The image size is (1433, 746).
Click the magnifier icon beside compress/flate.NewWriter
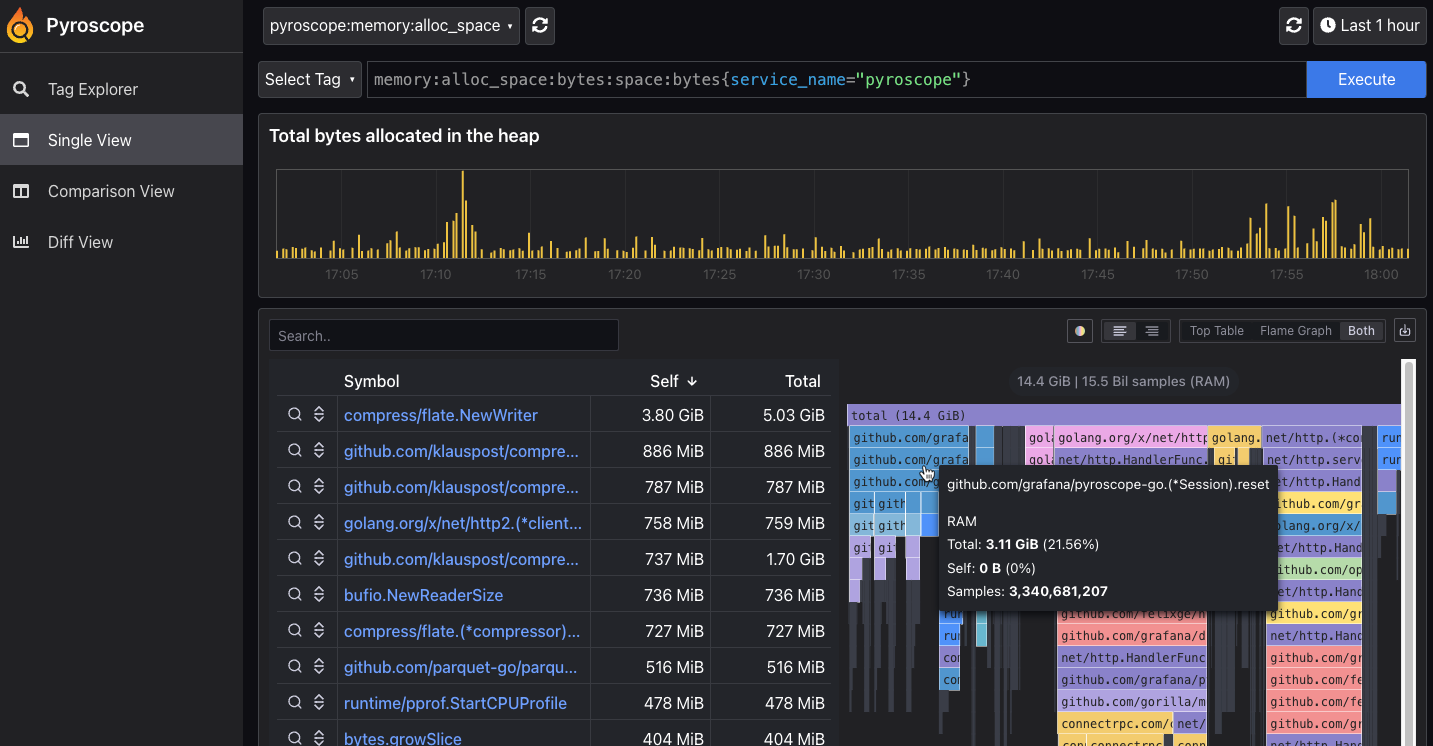click(294, 414)
